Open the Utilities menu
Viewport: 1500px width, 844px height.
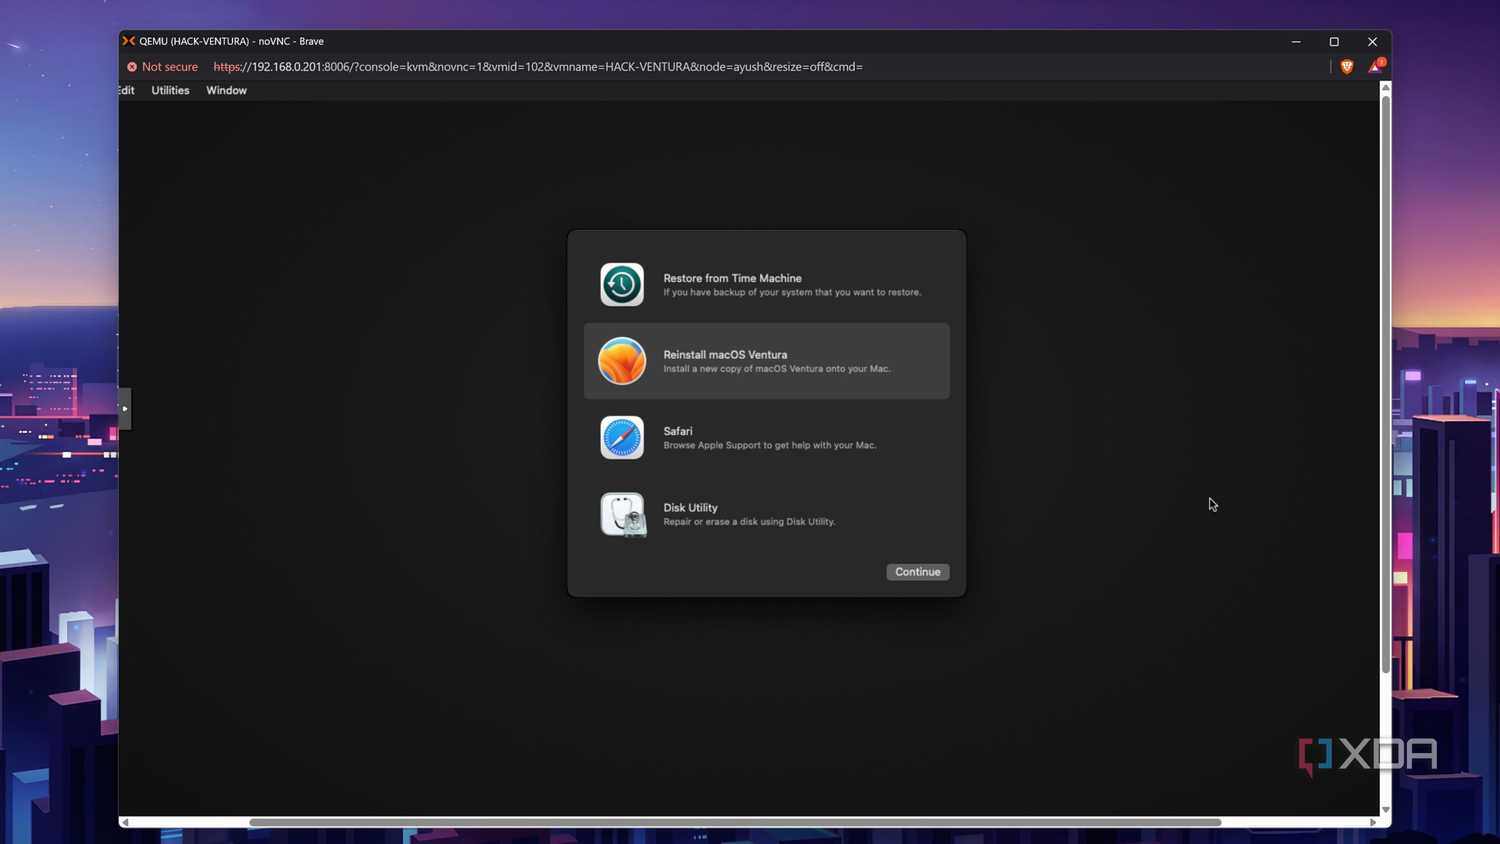(x=170, y=90)
